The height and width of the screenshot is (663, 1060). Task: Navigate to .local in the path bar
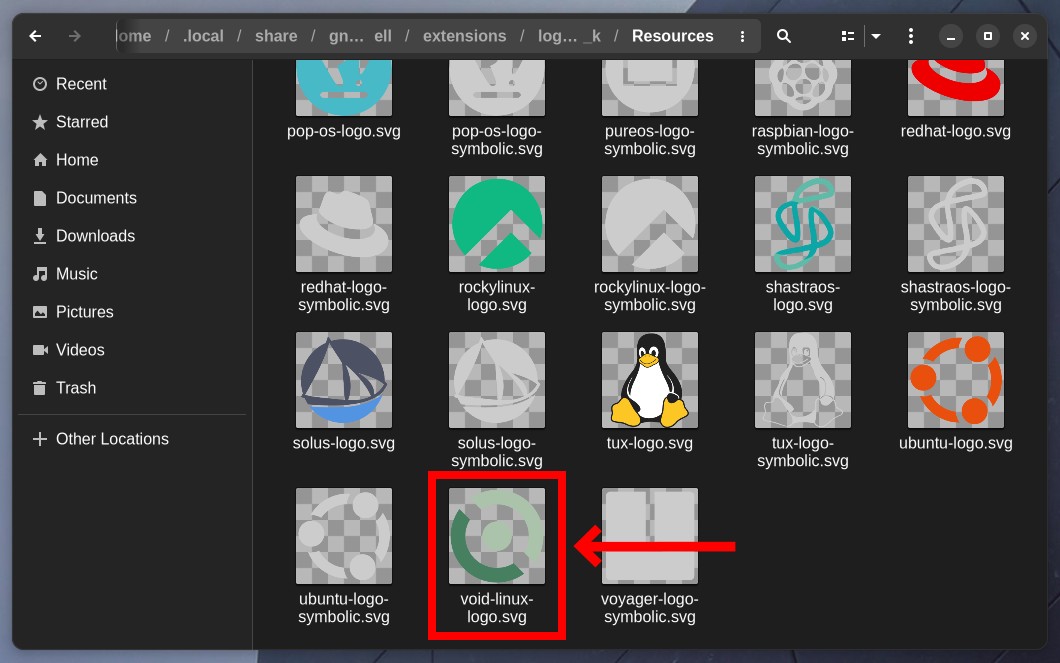point(203,36)
